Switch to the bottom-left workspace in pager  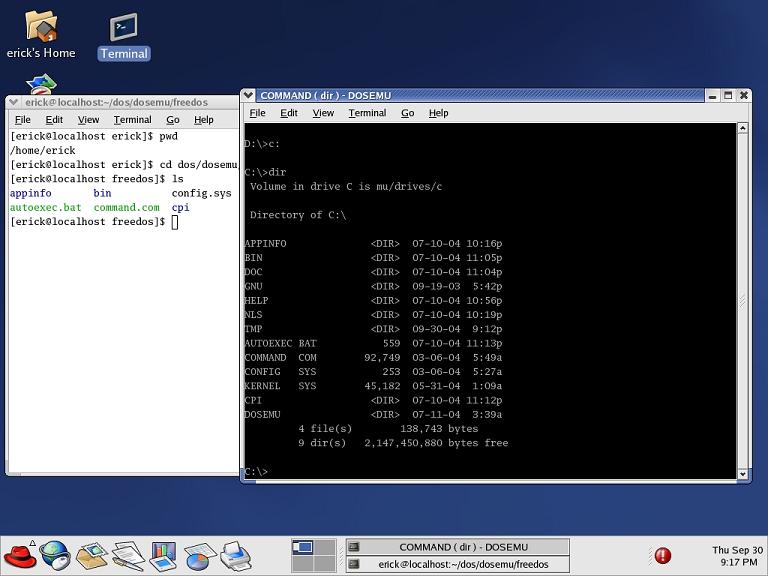302,564
